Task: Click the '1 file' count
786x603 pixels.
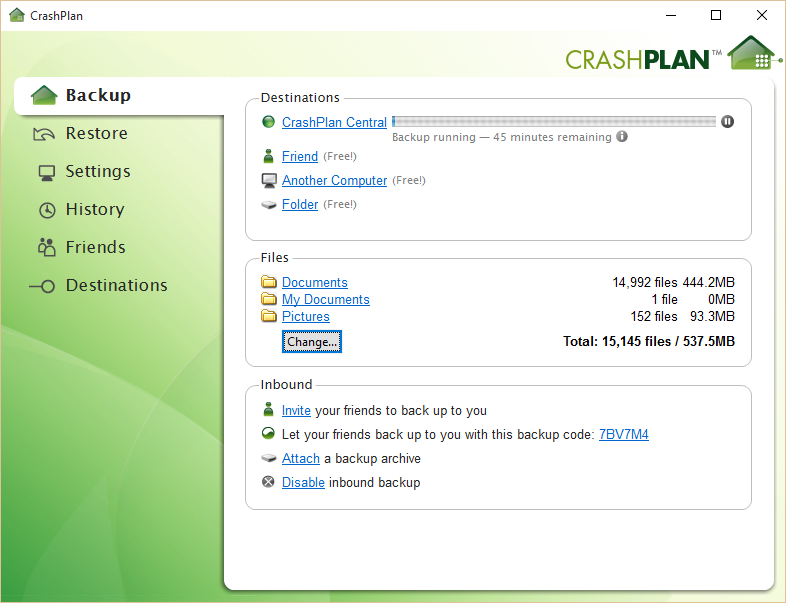Action: 665,300
